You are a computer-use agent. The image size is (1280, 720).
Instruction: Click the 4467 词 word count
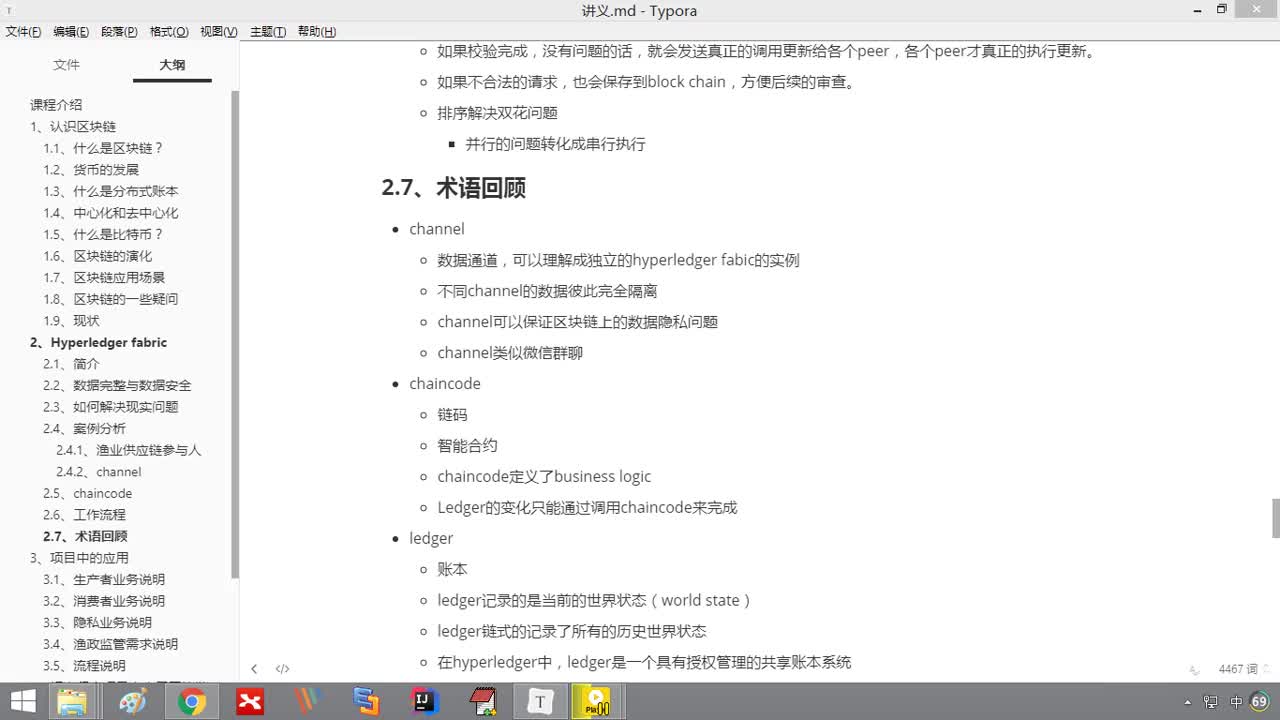pos(1238,669)
